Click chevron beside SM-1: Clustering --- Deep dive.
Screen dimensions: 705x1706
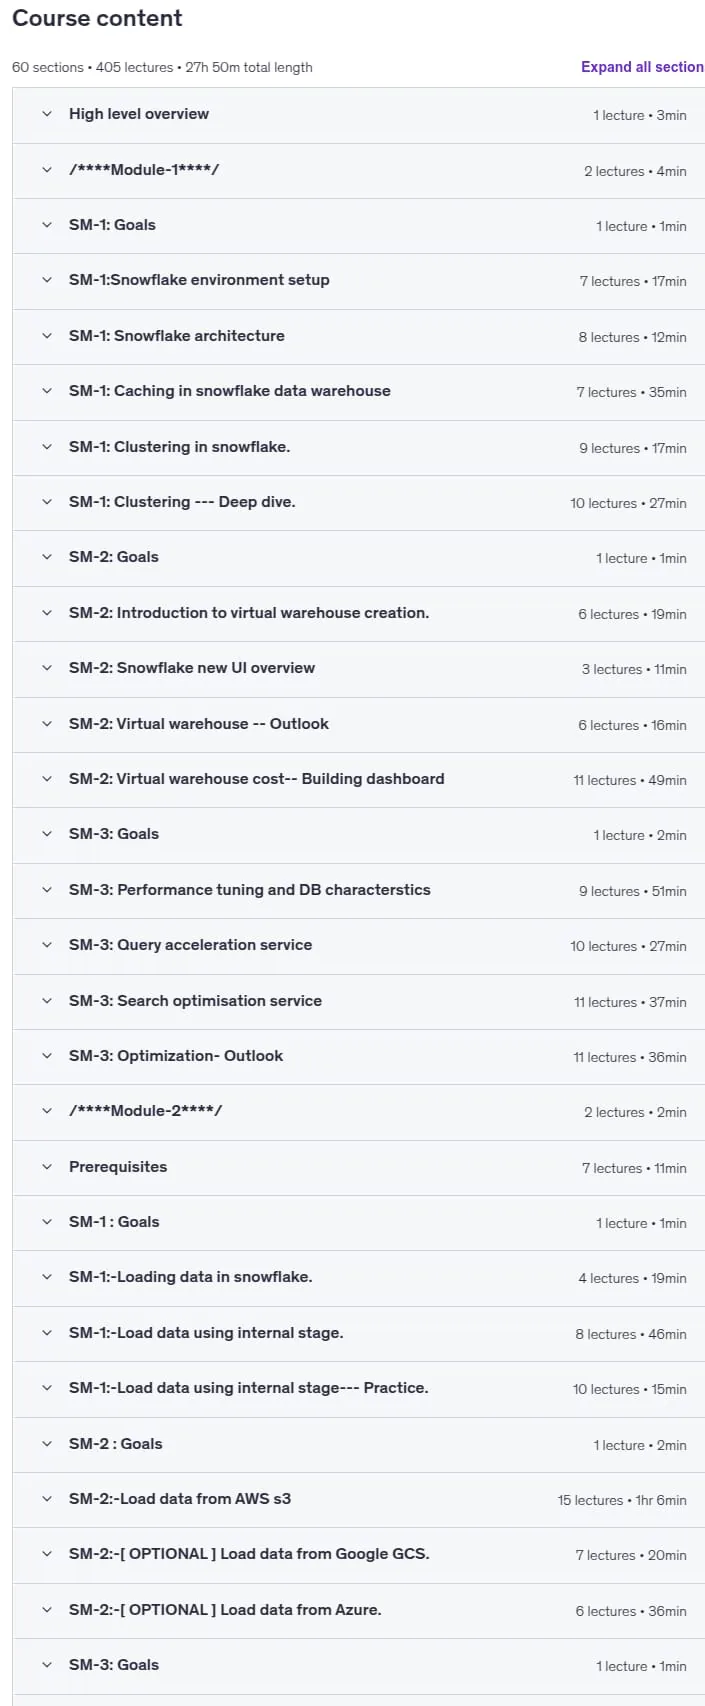point(46,502)
